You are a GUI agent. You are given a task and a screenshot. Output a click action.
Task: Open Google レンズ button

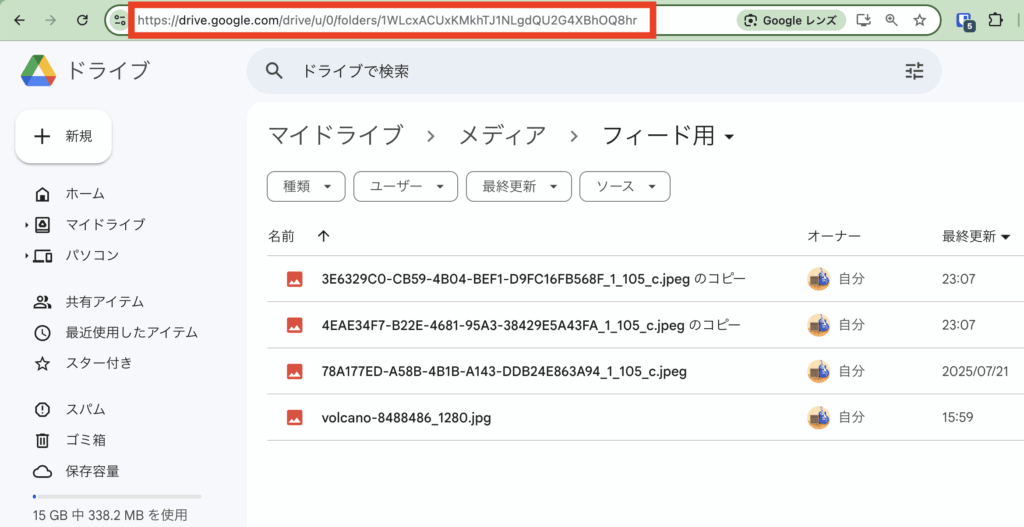click(791, 20)
